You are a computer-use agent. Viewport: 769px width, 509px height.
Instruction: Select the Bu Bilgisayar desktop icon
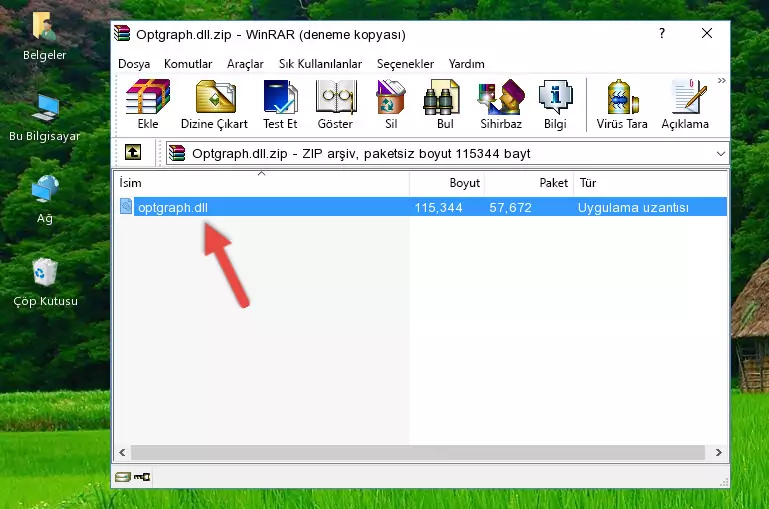click(x=45, y=118)
